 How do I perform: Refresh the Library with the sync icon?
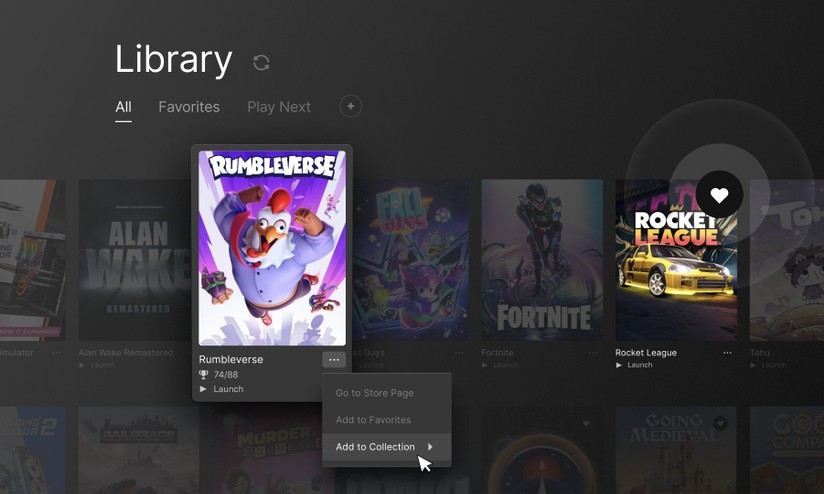pyautogui.click(x=261, y=62)
